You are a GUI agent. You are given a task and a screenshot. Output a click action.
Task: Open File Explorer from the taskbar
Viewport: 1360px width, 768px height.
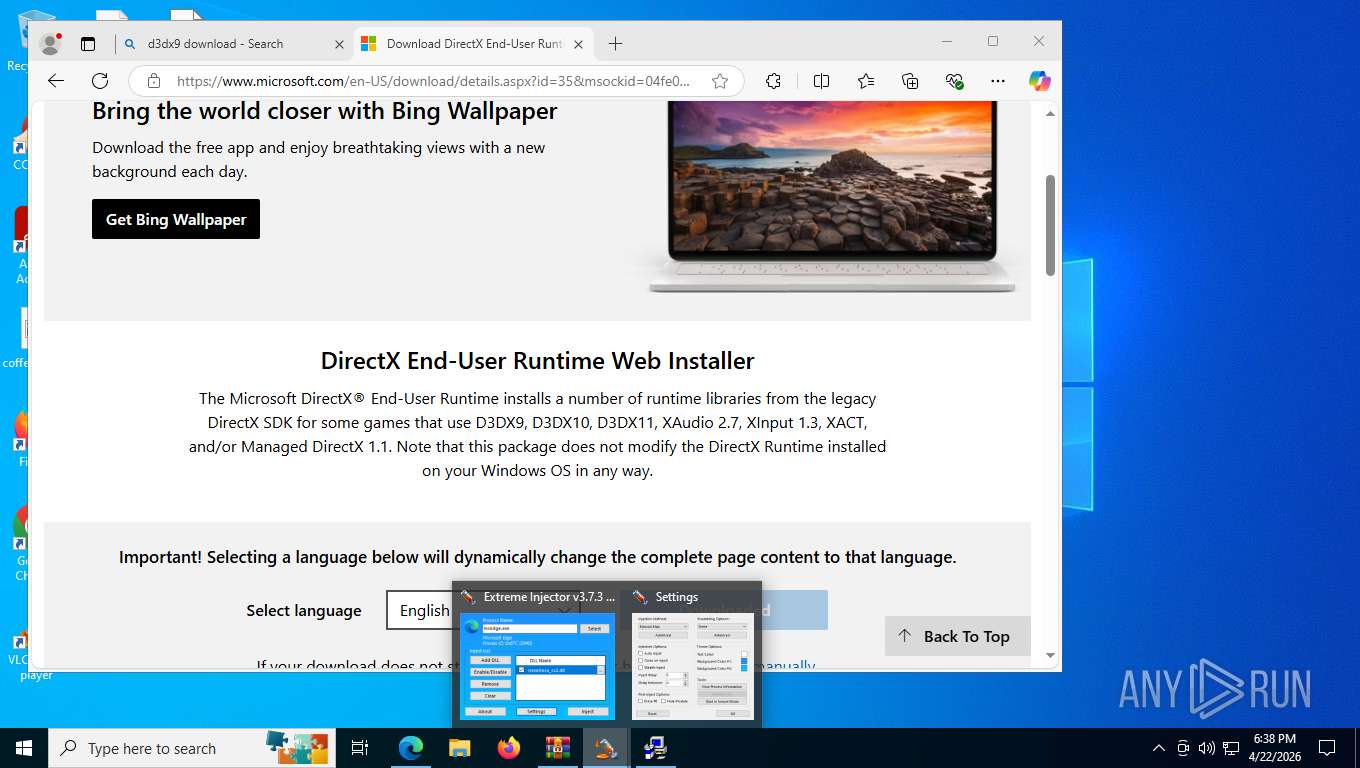tap(459, 748)
